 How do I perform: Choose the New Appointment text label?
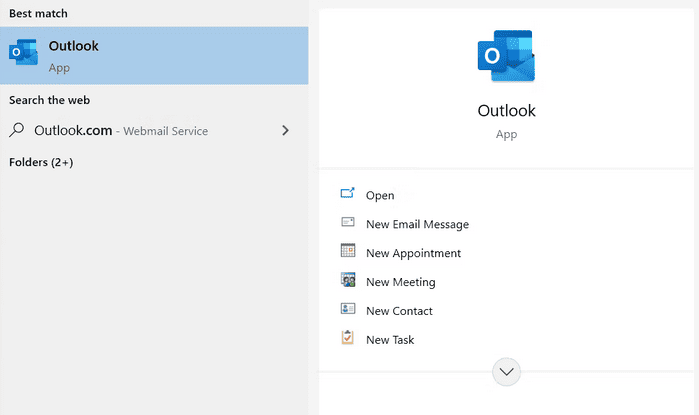pos(413,254)
